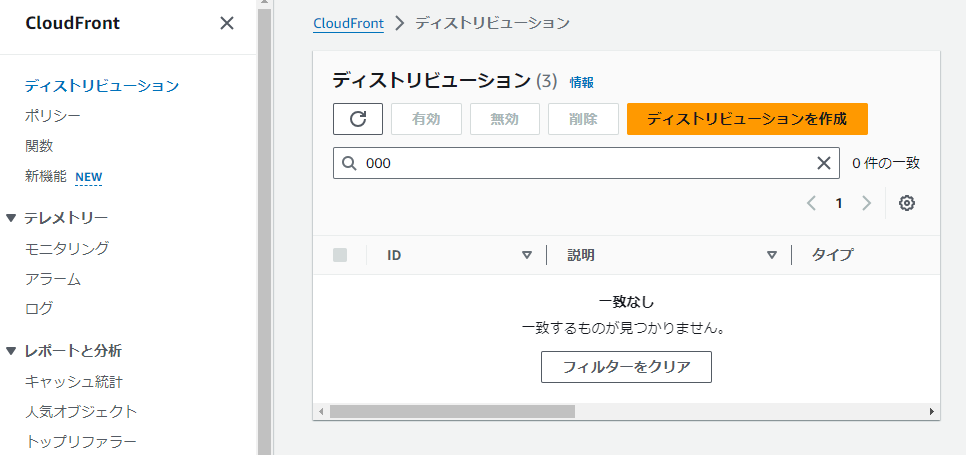Sort by ID column arrow
966x455 pixels.
click(527, 255)
